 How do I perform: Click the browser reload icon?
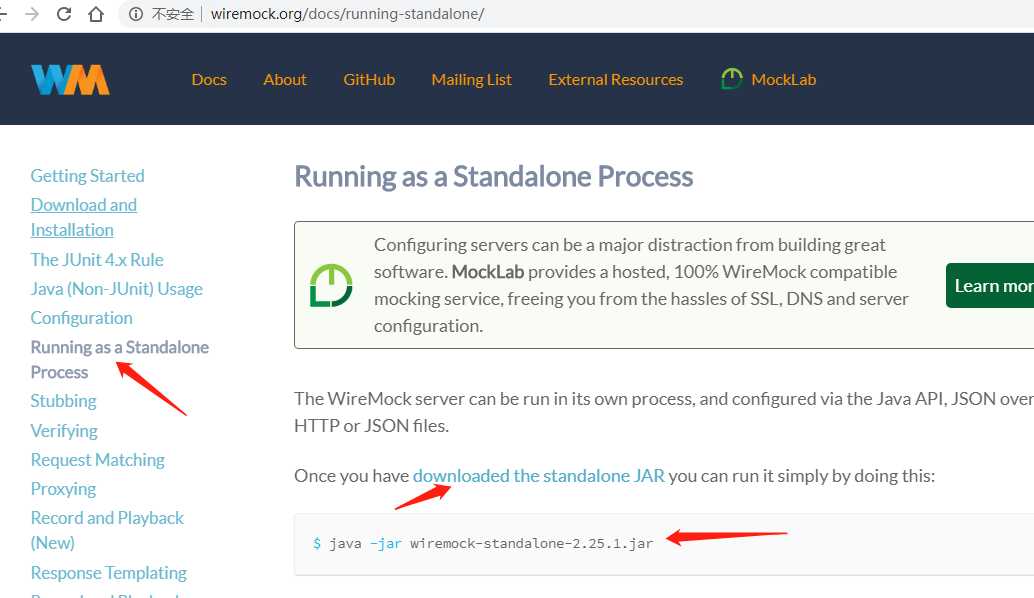[x=64, y=14]
